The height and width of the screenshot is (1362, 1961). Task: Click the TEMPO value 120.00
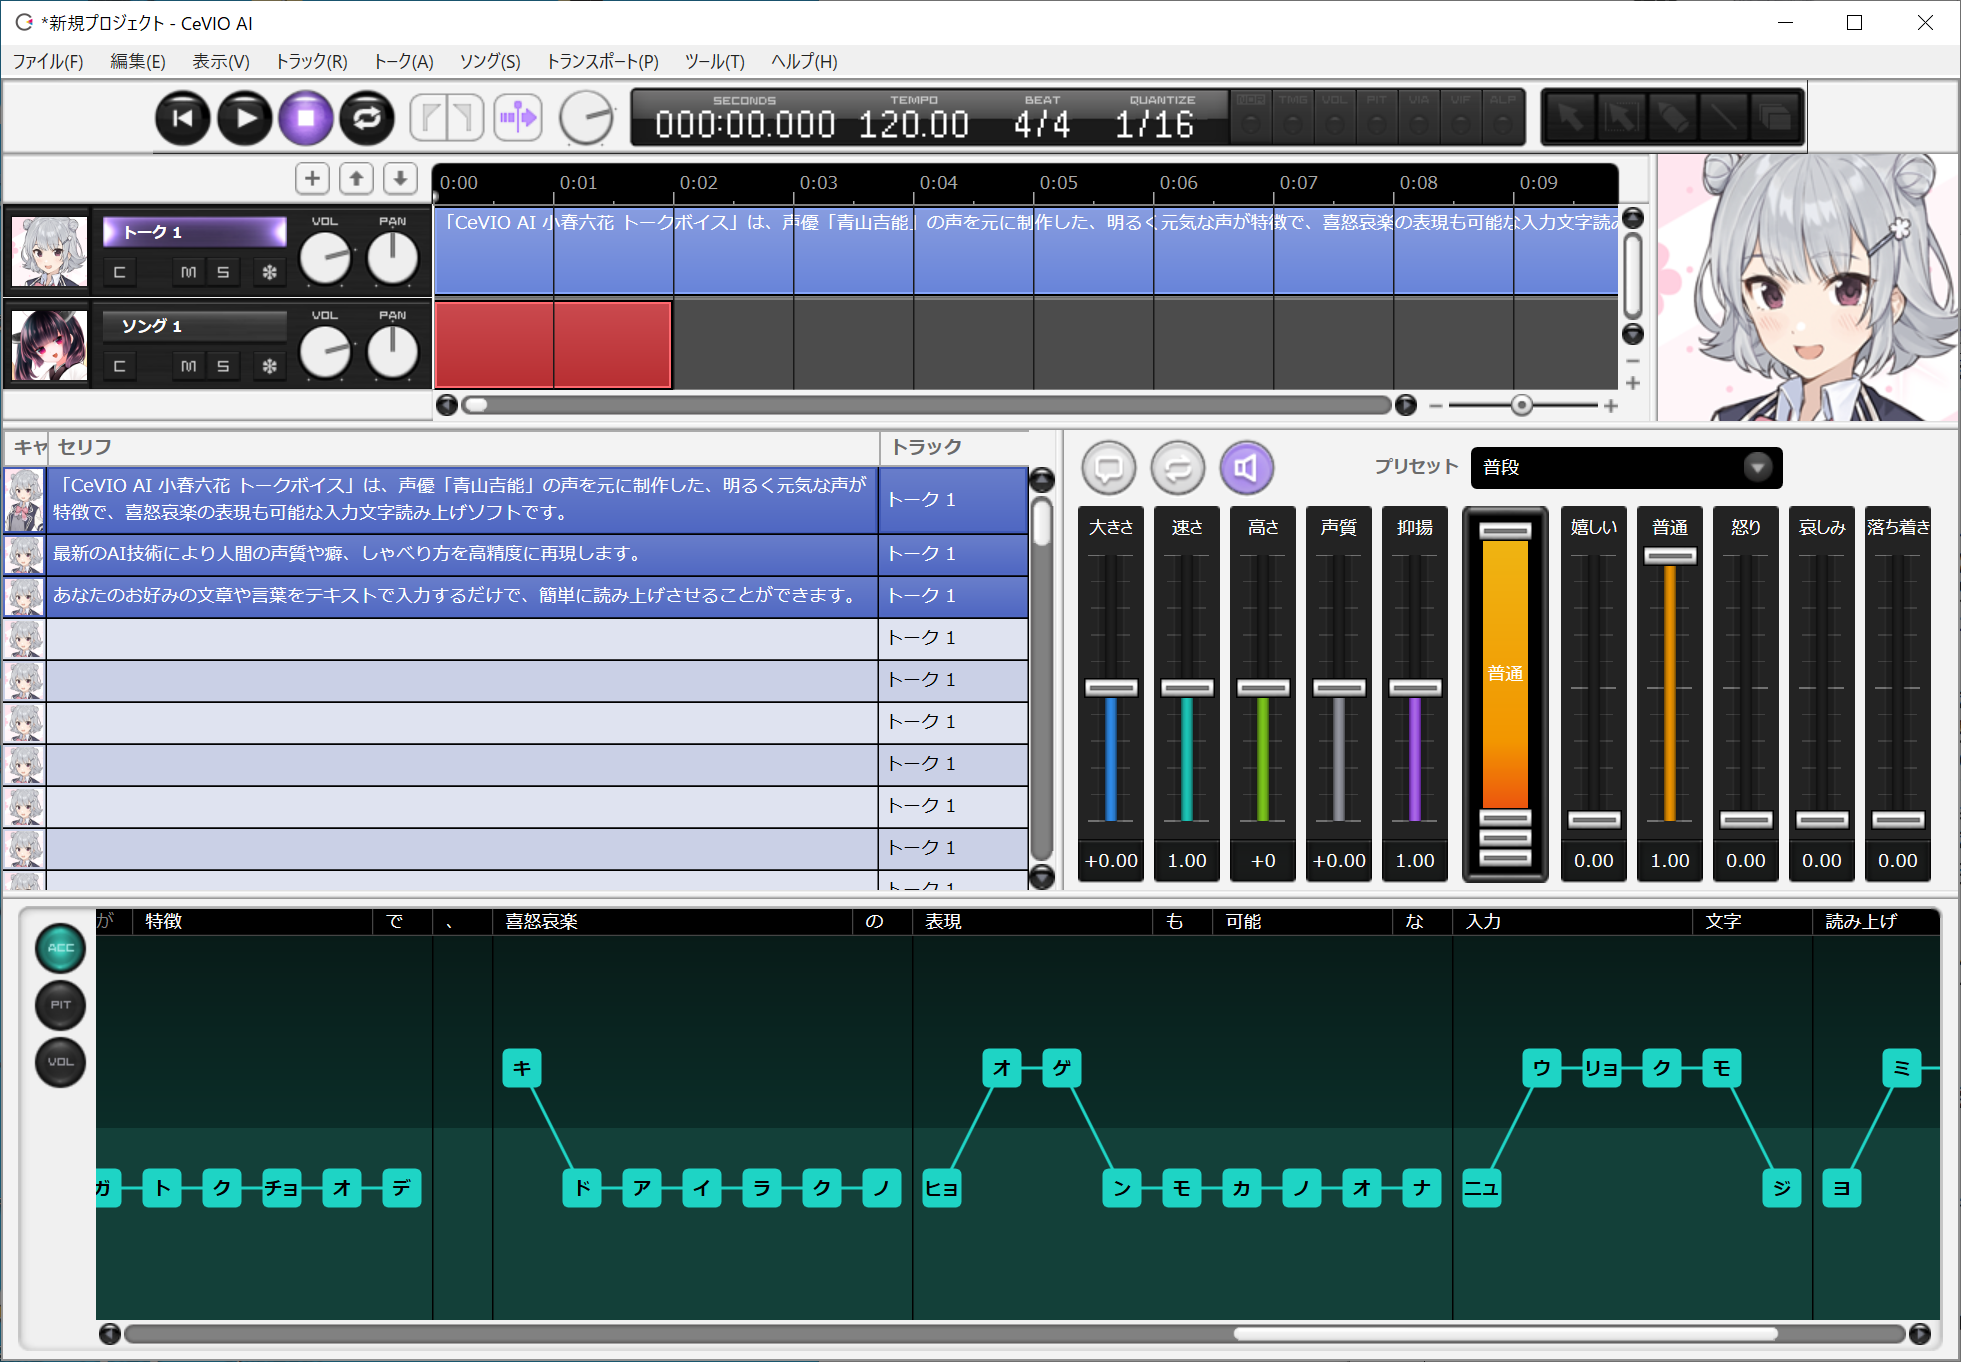click(x=913, y=125)
